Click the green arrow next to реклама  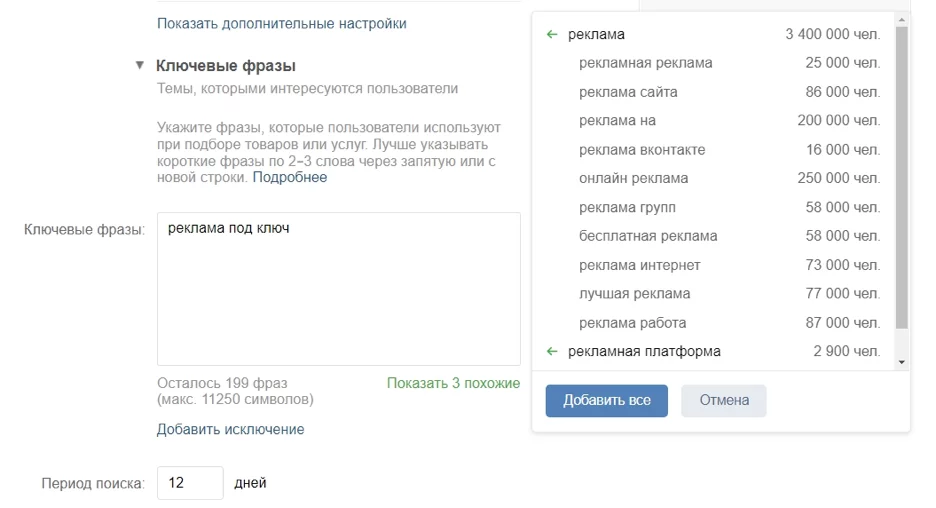pos(552,35)
